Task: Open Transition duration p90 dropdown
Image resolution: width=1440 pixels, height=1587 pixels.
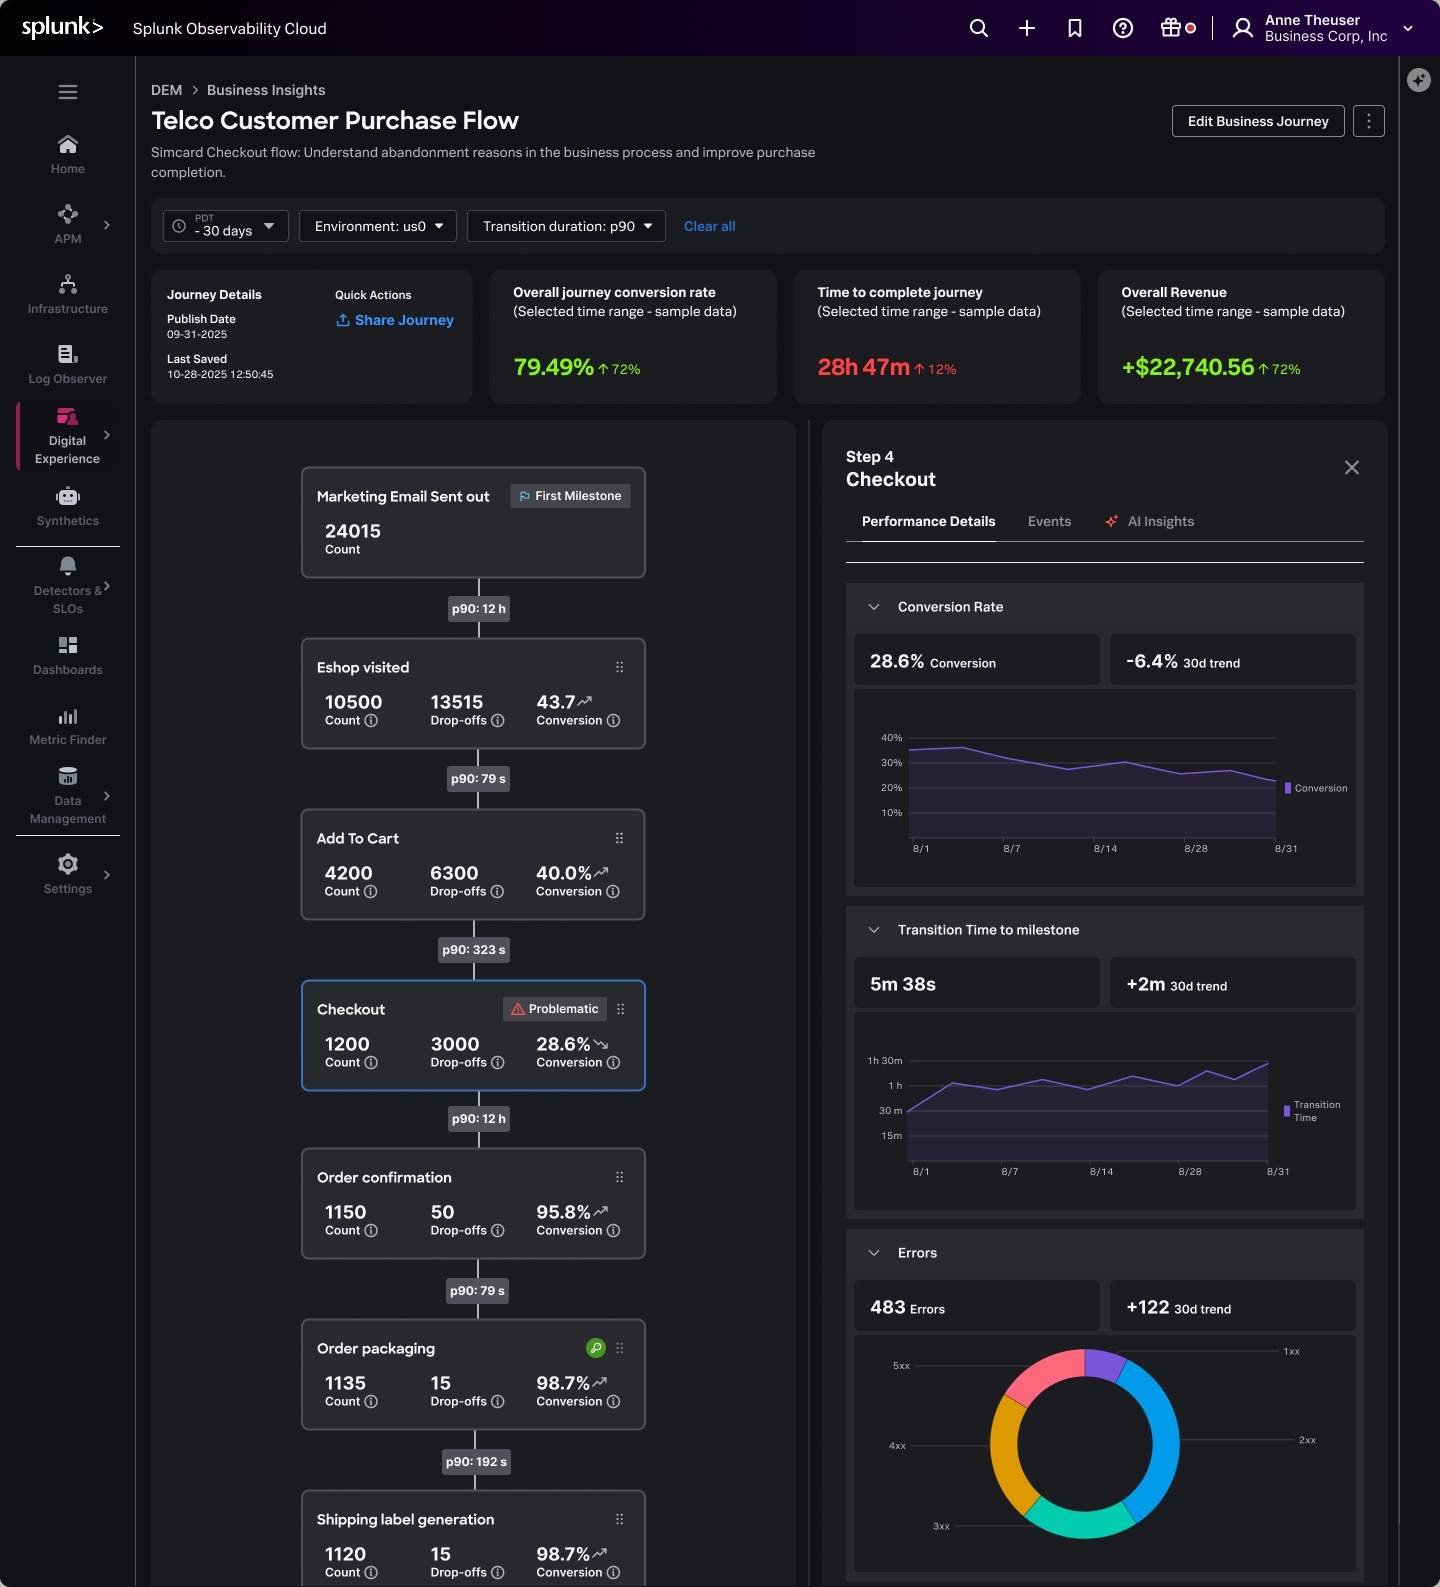Action: point(567,226)
